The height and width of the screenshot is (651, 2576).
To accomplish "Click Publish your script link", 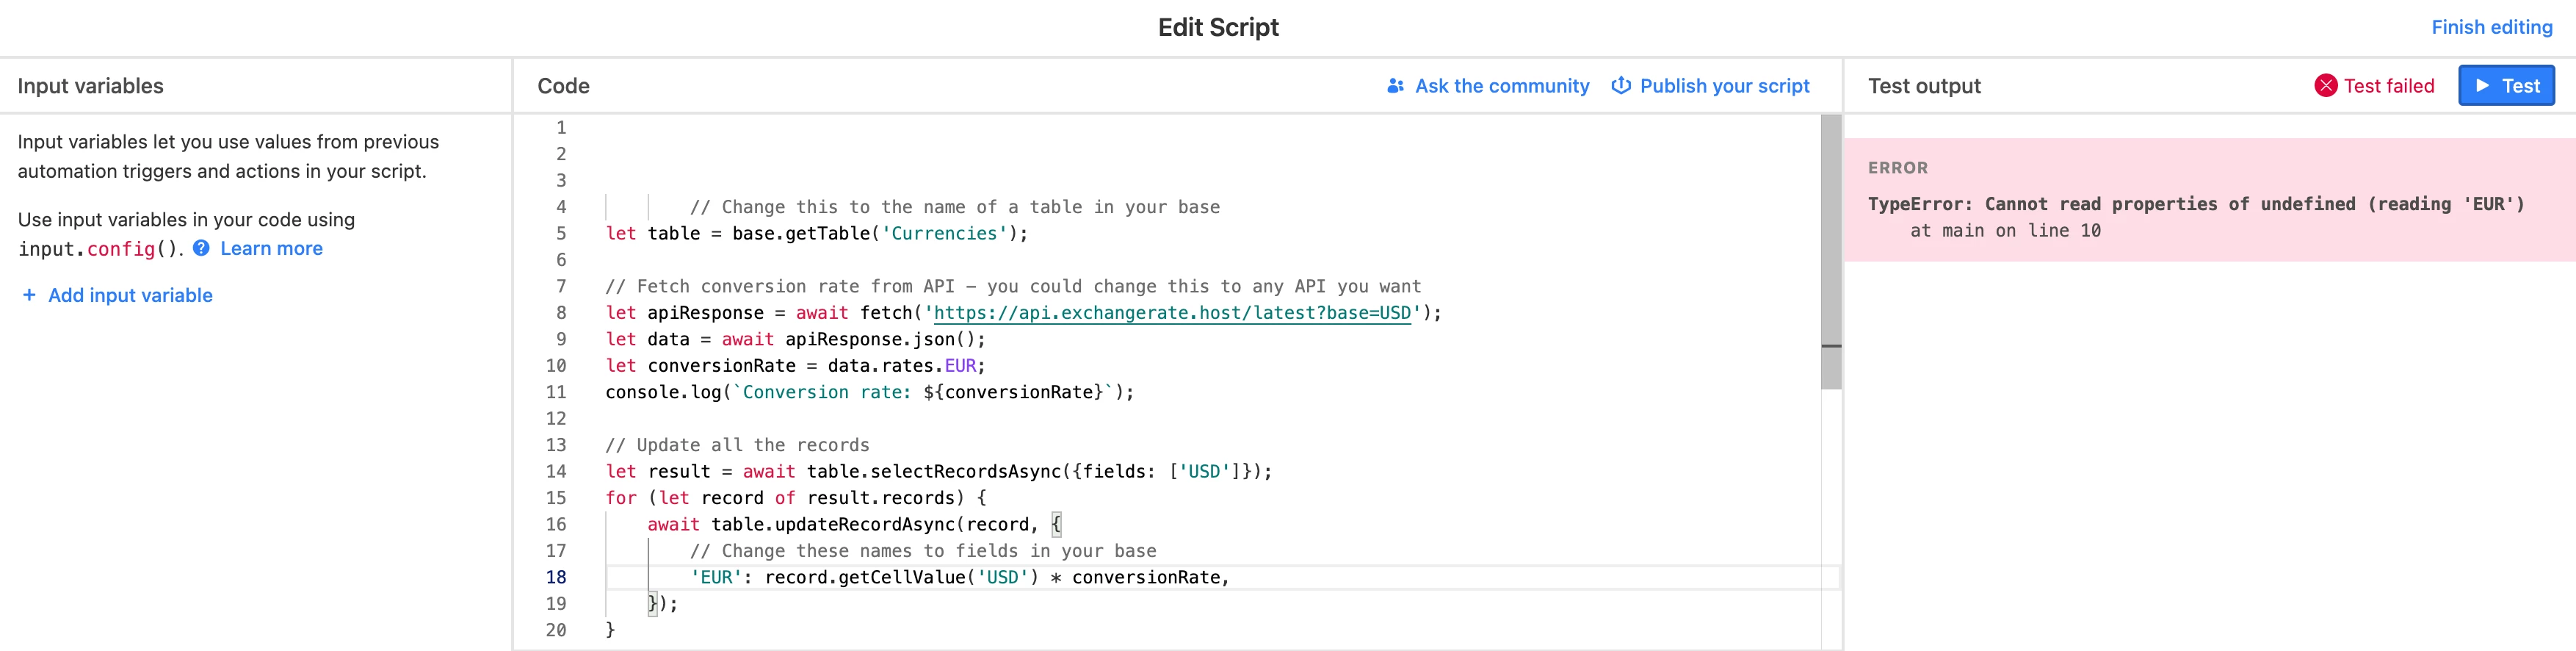I will click(x=1724, y=86).
